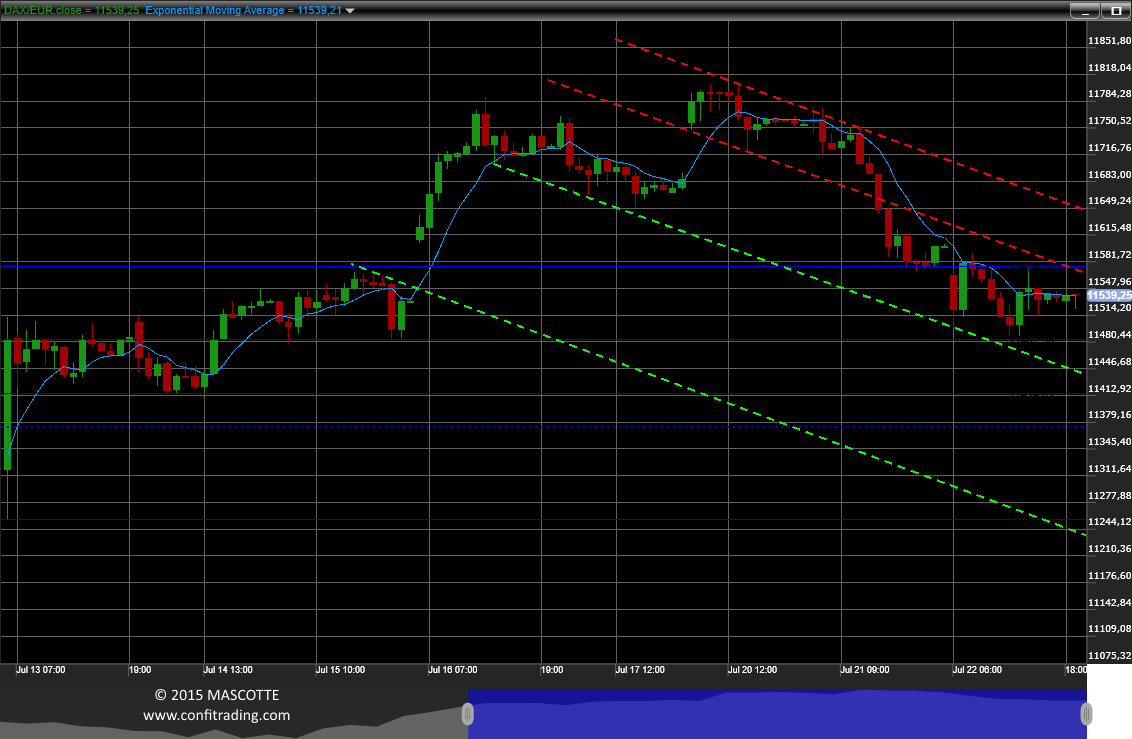This screenshot has width=1132, height=739.
Task: Click the 11581,72 price axis label
Action: pyautogui.click(x=1109, y=255)
